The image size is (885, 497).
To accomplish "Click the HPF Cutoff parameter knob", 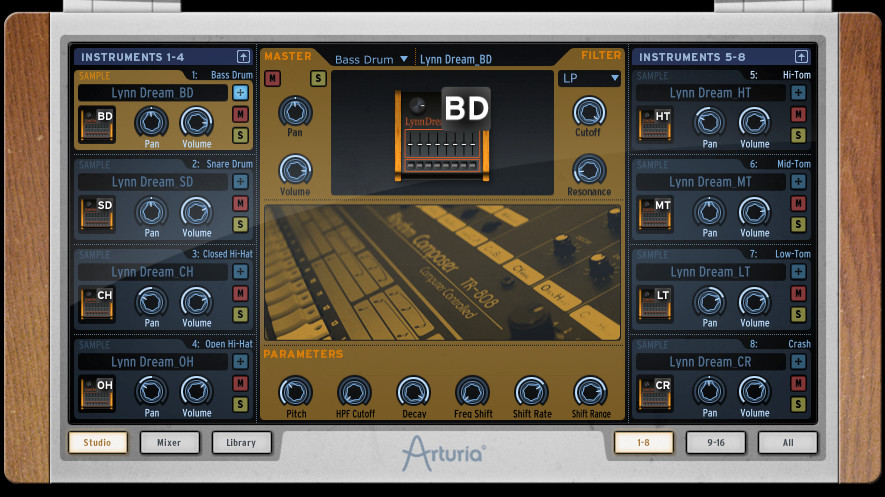I will point(354,392).
